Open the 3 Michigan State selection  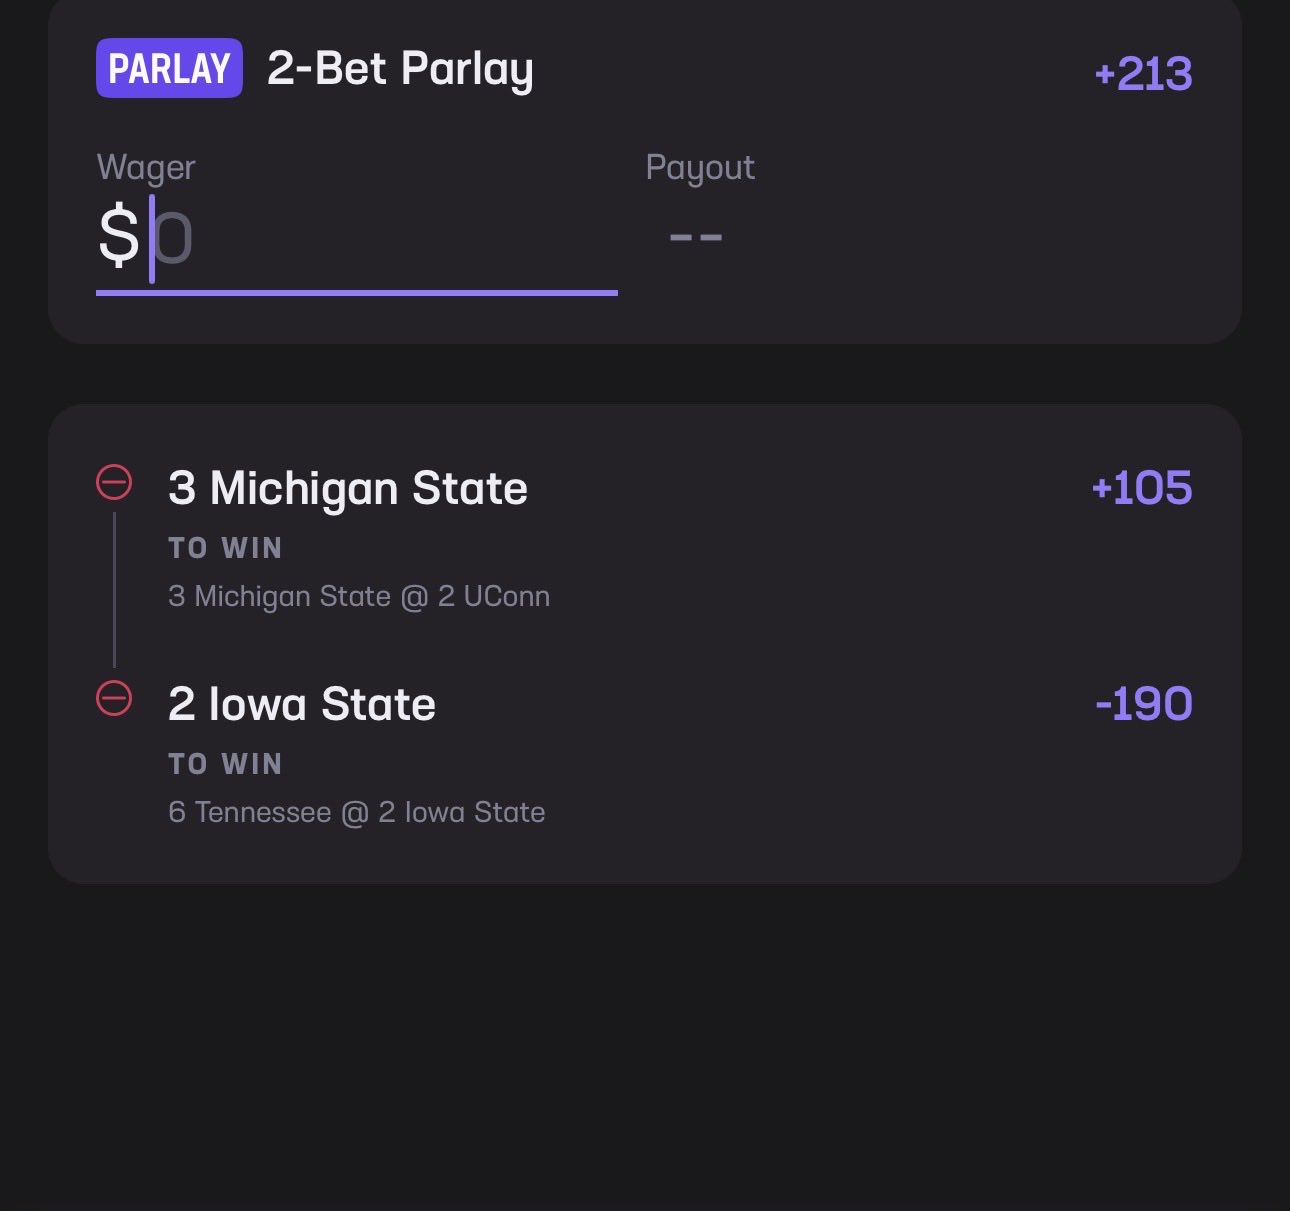pyautogui.click(x=348, y=488)
